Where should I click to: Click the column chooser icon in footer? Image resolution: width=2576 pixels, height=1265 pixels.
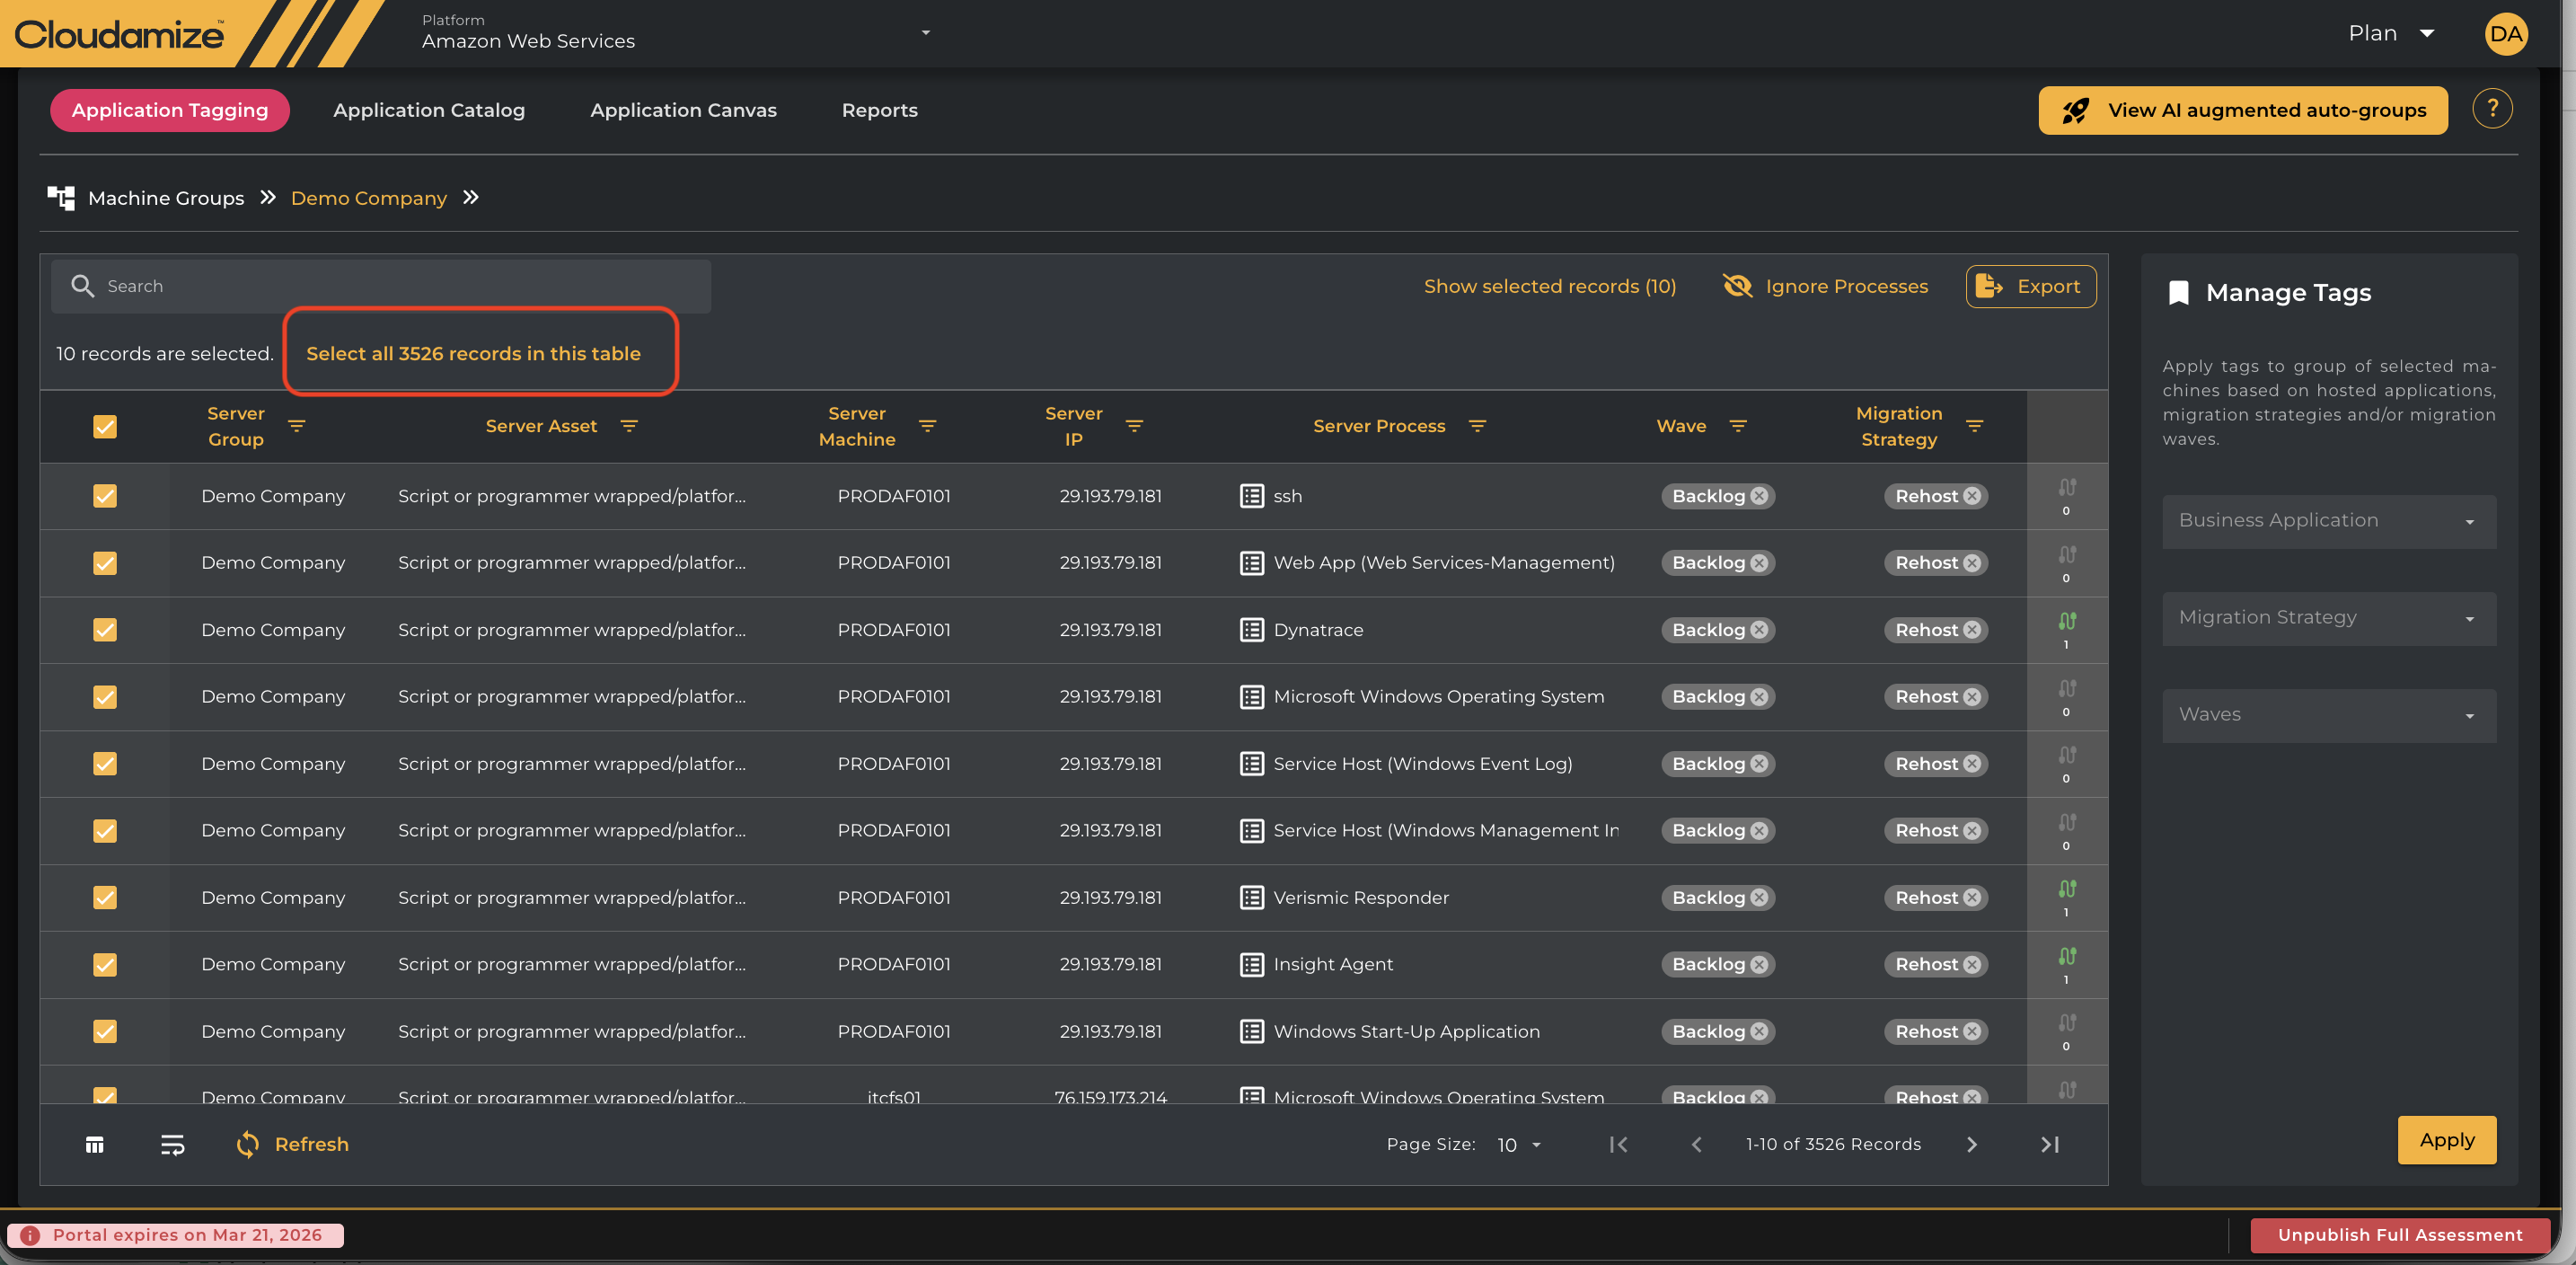(x=95, y=1144)
